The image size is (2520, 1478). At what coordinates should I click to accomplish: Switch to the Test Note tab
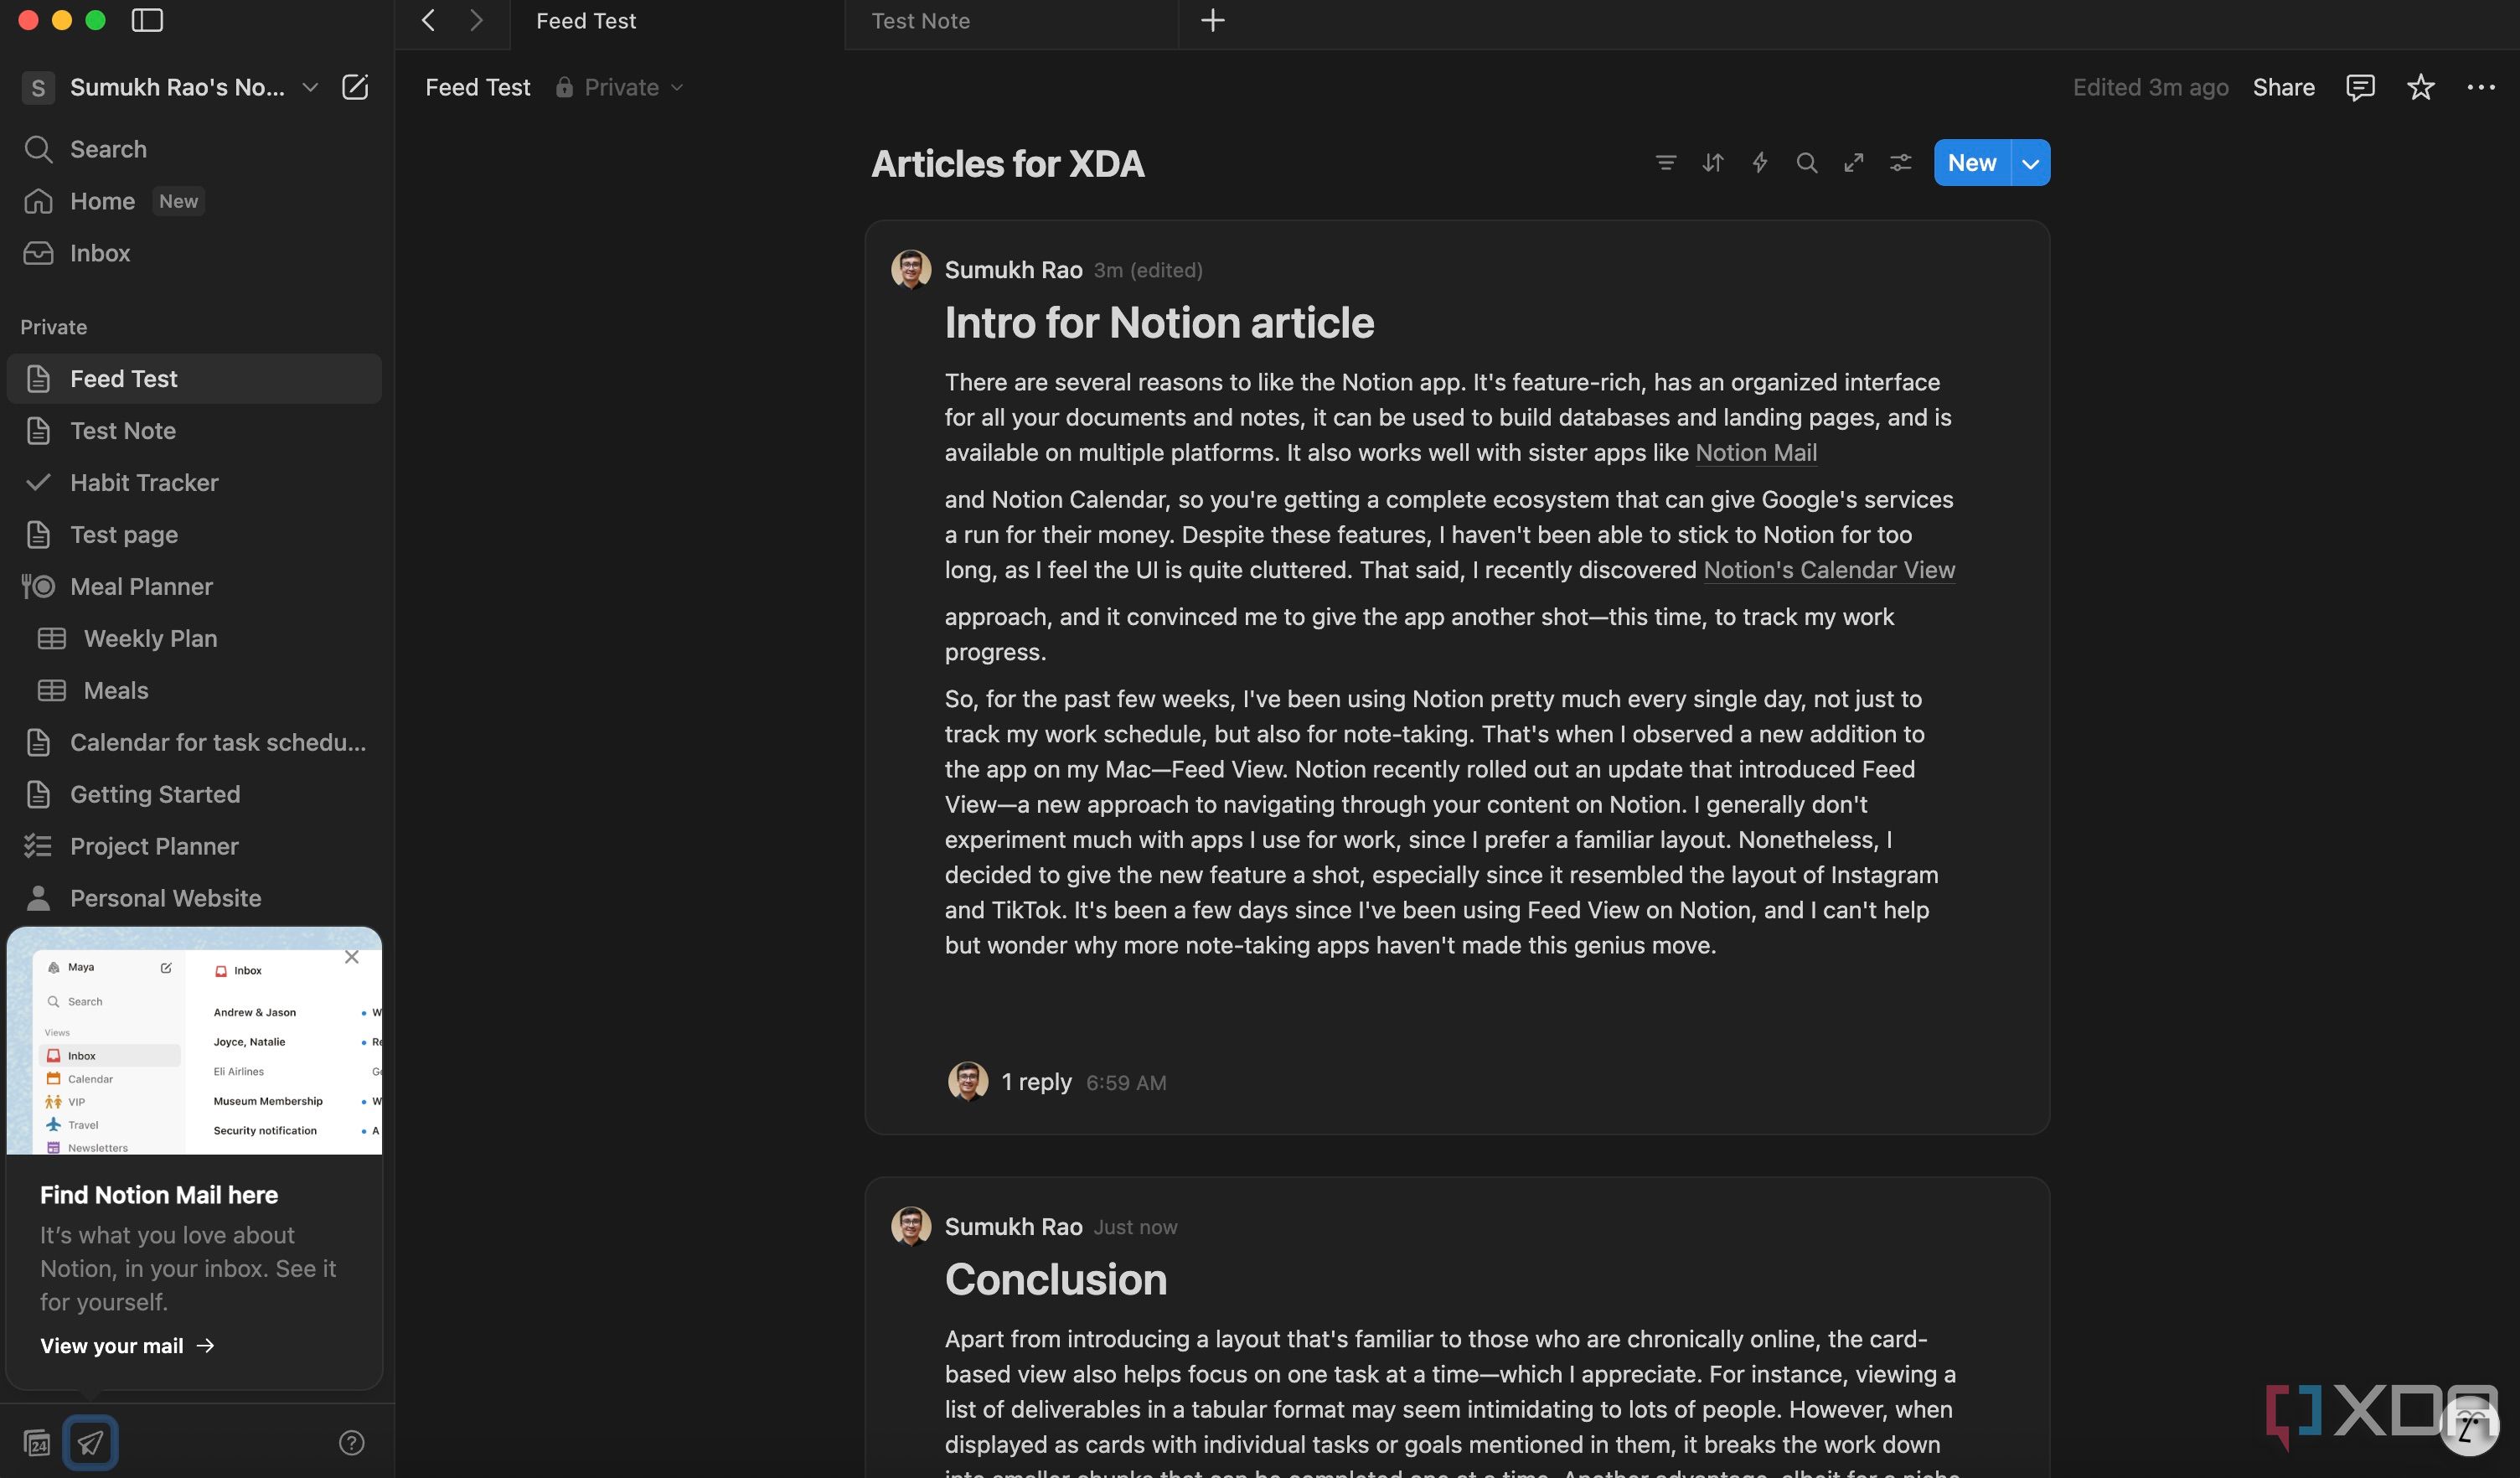tap(1010, 21)
